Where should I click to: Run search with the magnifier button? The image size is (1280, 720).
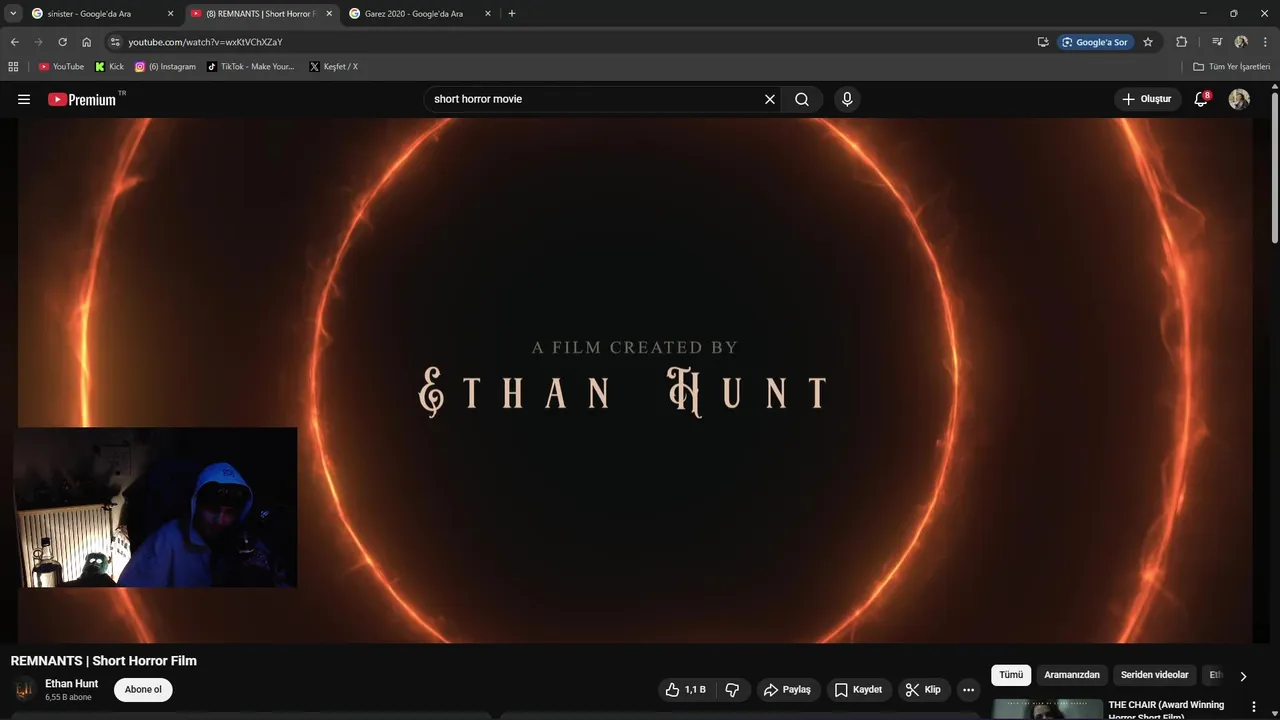click(x=802, y=99)
